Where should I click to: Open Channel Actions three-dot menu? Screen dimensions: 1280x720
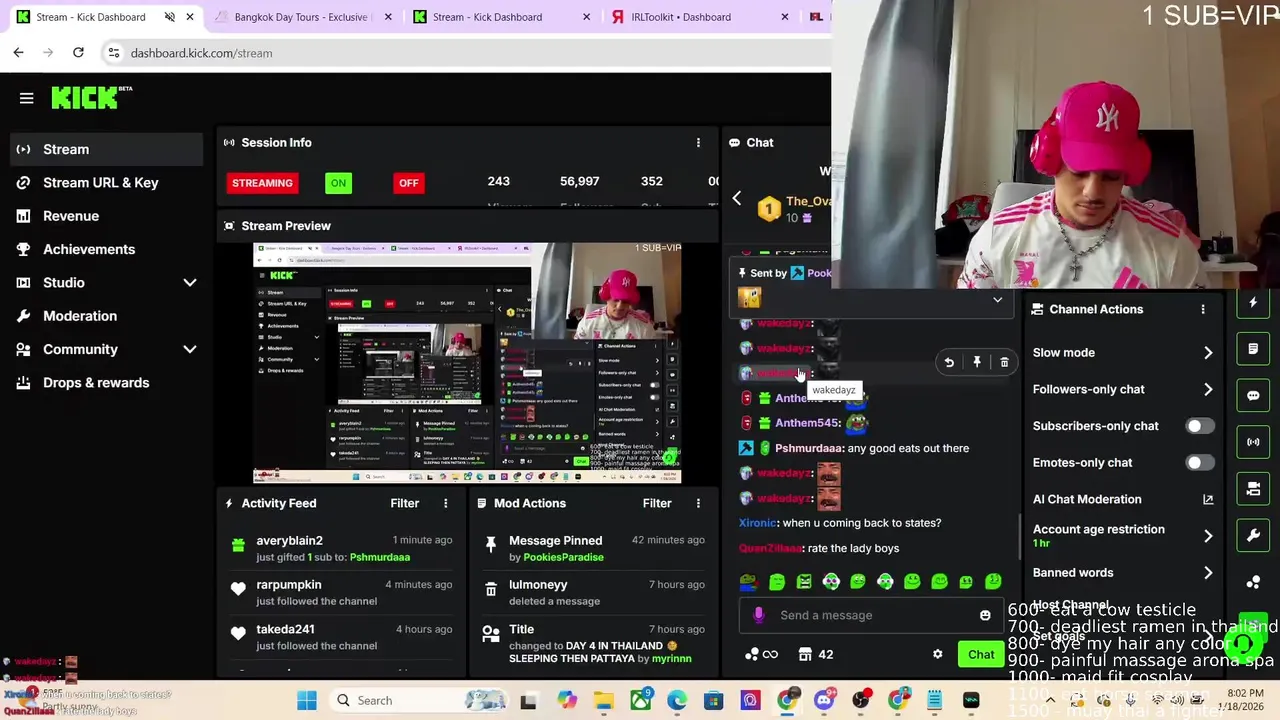1203,309
